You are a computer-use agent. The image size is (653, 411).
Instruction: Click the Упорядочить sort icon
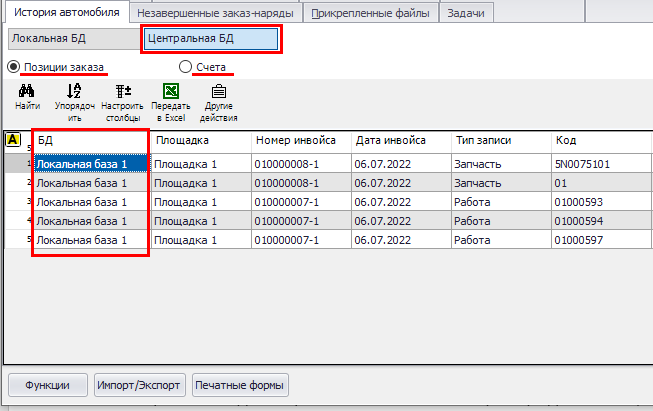pyautogui.click(x=74, y=91)
